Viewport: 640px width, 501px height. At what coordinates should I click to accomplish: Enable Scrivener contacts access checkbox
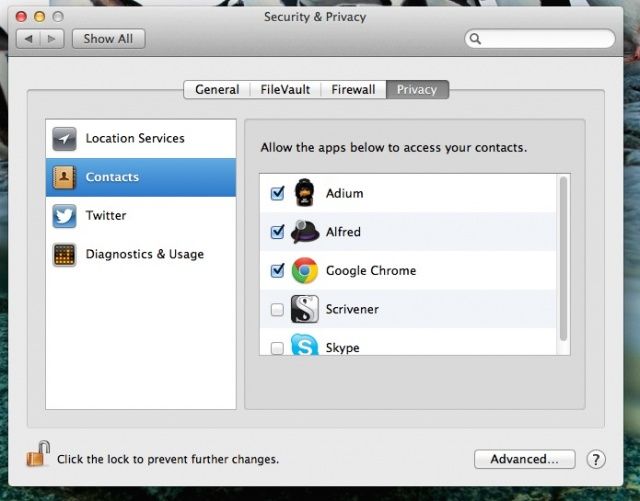277,310
